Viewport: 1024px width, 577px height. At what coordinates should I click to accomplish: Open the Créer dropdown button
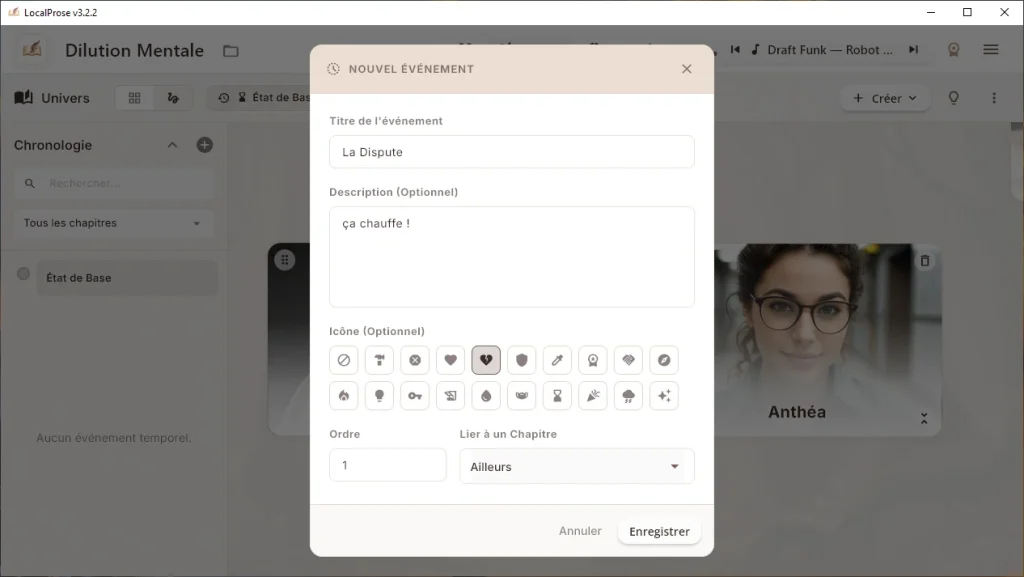(885, 98)
